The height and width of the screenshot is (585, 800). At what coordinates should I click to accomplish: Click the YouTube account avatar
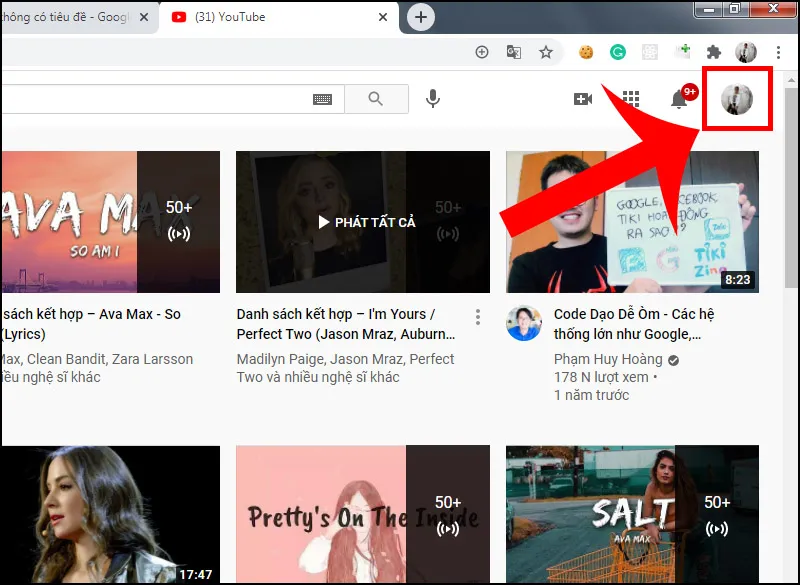[x=737, y=99]
